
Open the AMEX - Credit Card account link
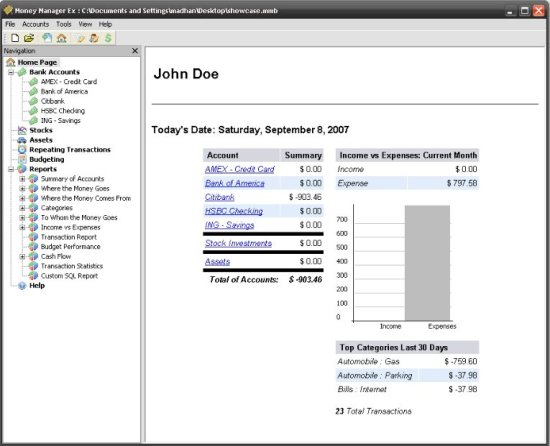coord(240,169)
